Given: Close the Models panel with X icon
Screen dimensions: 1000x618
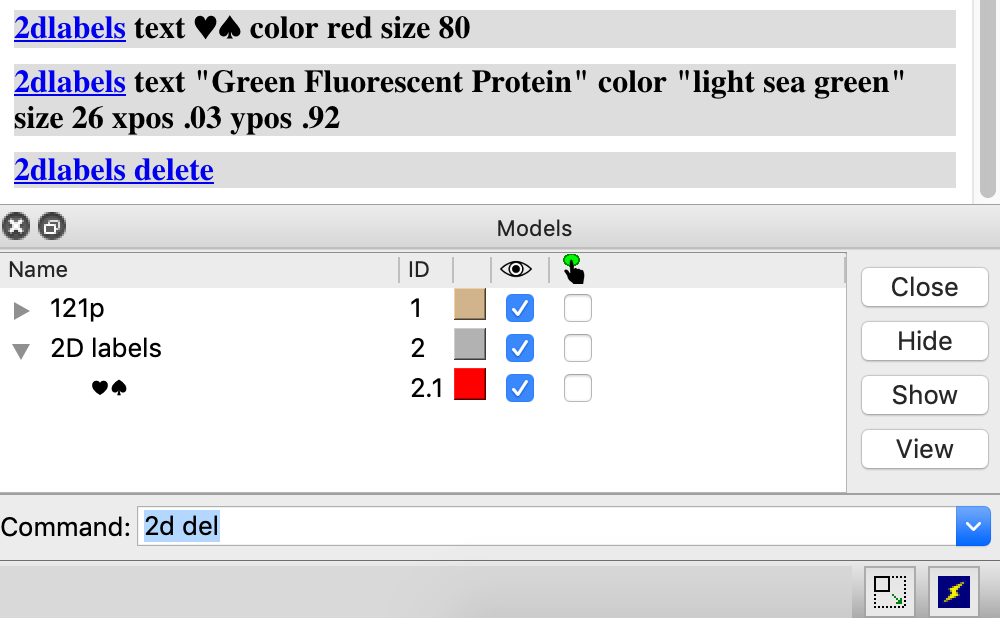Looking at the screenshot, I should coord(15,227).
